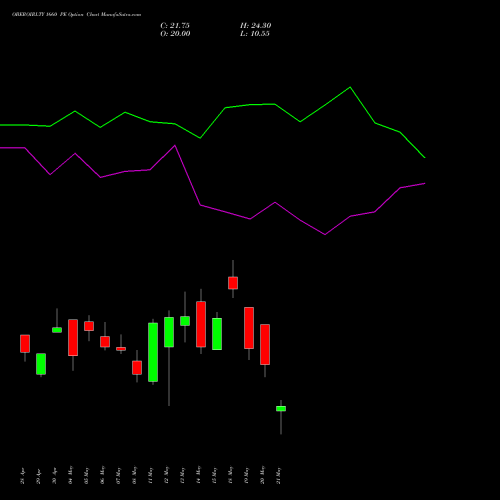Click the tall red candlestick above 14 May
This screenshot has width=500, height=500.
click(x=201, y=324)
